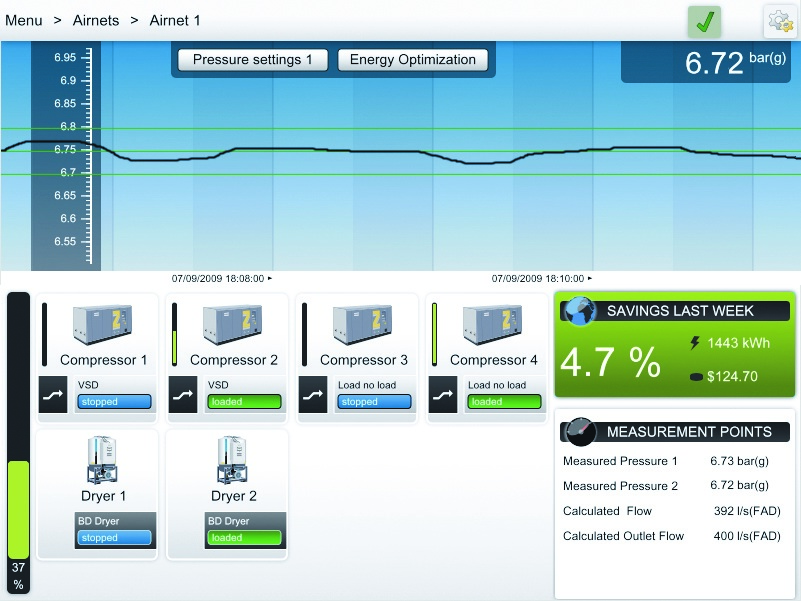801x601 pixels.
Task: Select the Compressor 3 machine image
Action: point(363,324)
